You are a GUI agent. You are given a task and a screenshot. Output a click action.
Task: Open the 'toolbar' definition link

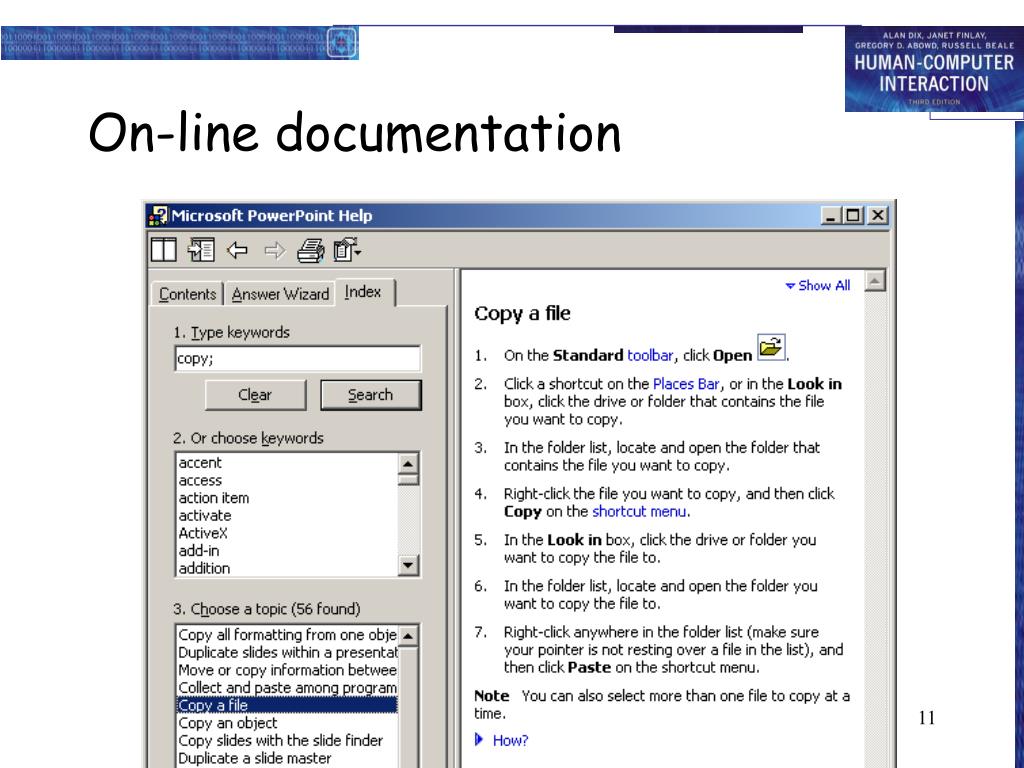click(650, 355)
